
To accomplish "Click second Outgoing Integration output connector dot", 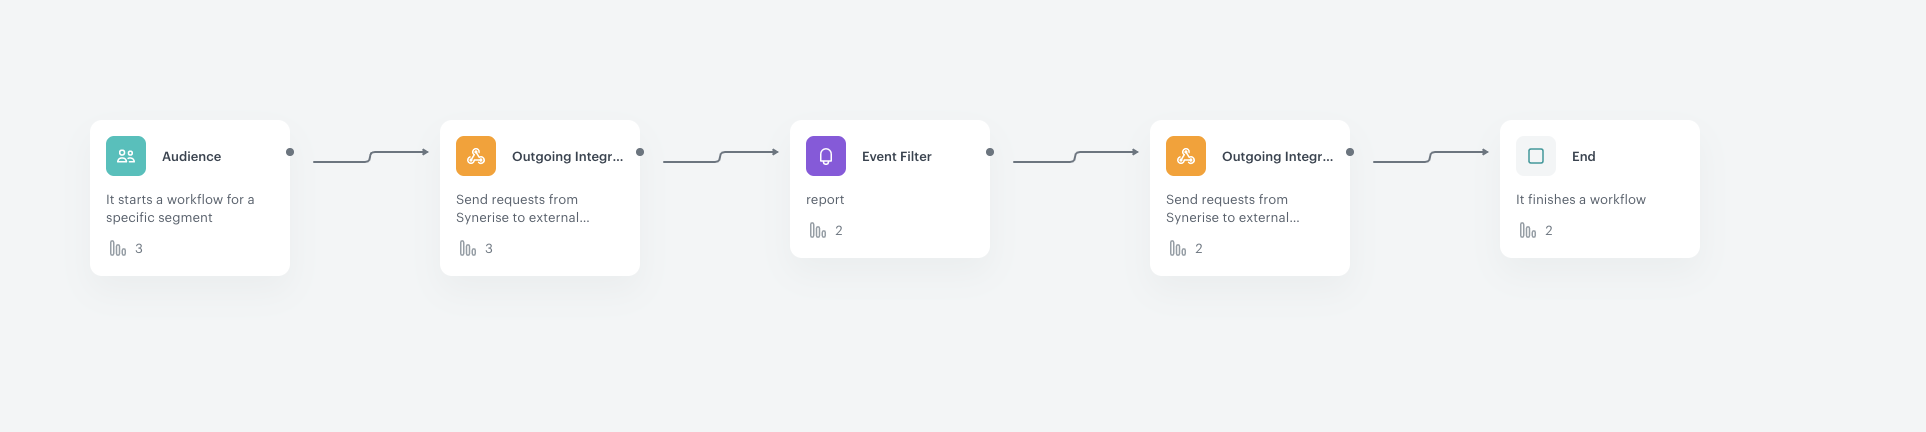I will (x=1350, y=152).
